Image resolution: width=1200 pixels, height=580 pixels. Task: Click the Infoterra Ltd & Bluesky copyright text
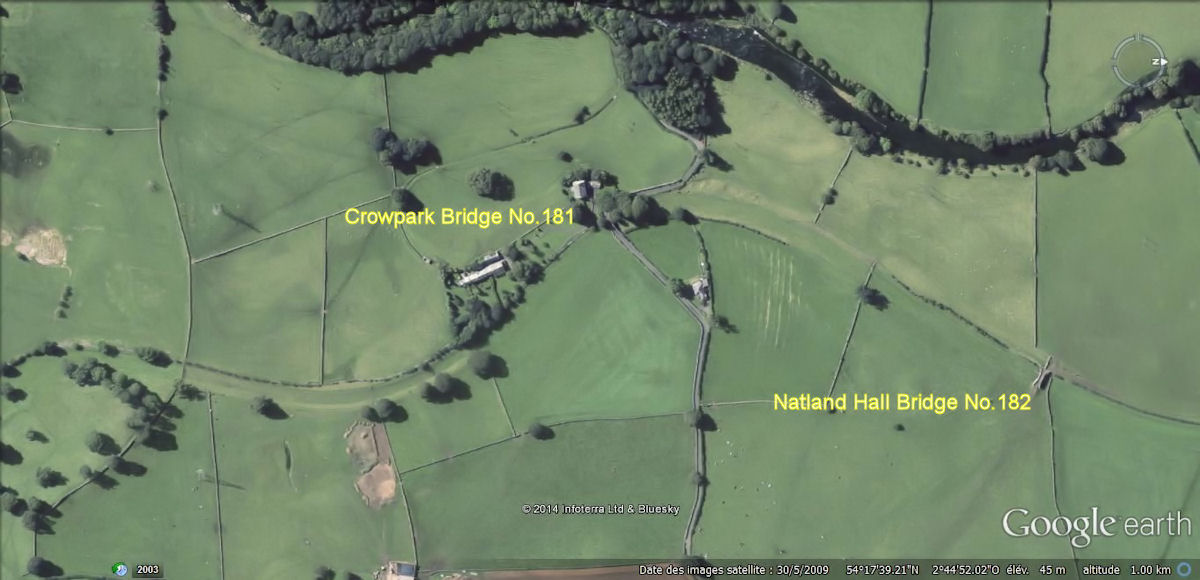pyautogui.click(x=600, y=509)
